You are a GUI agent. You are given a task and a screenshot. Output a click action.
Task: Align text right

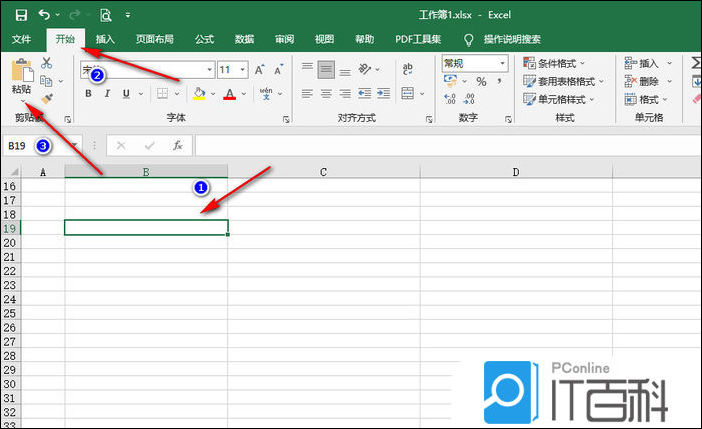pyautogui.click(x=345, y=94)
